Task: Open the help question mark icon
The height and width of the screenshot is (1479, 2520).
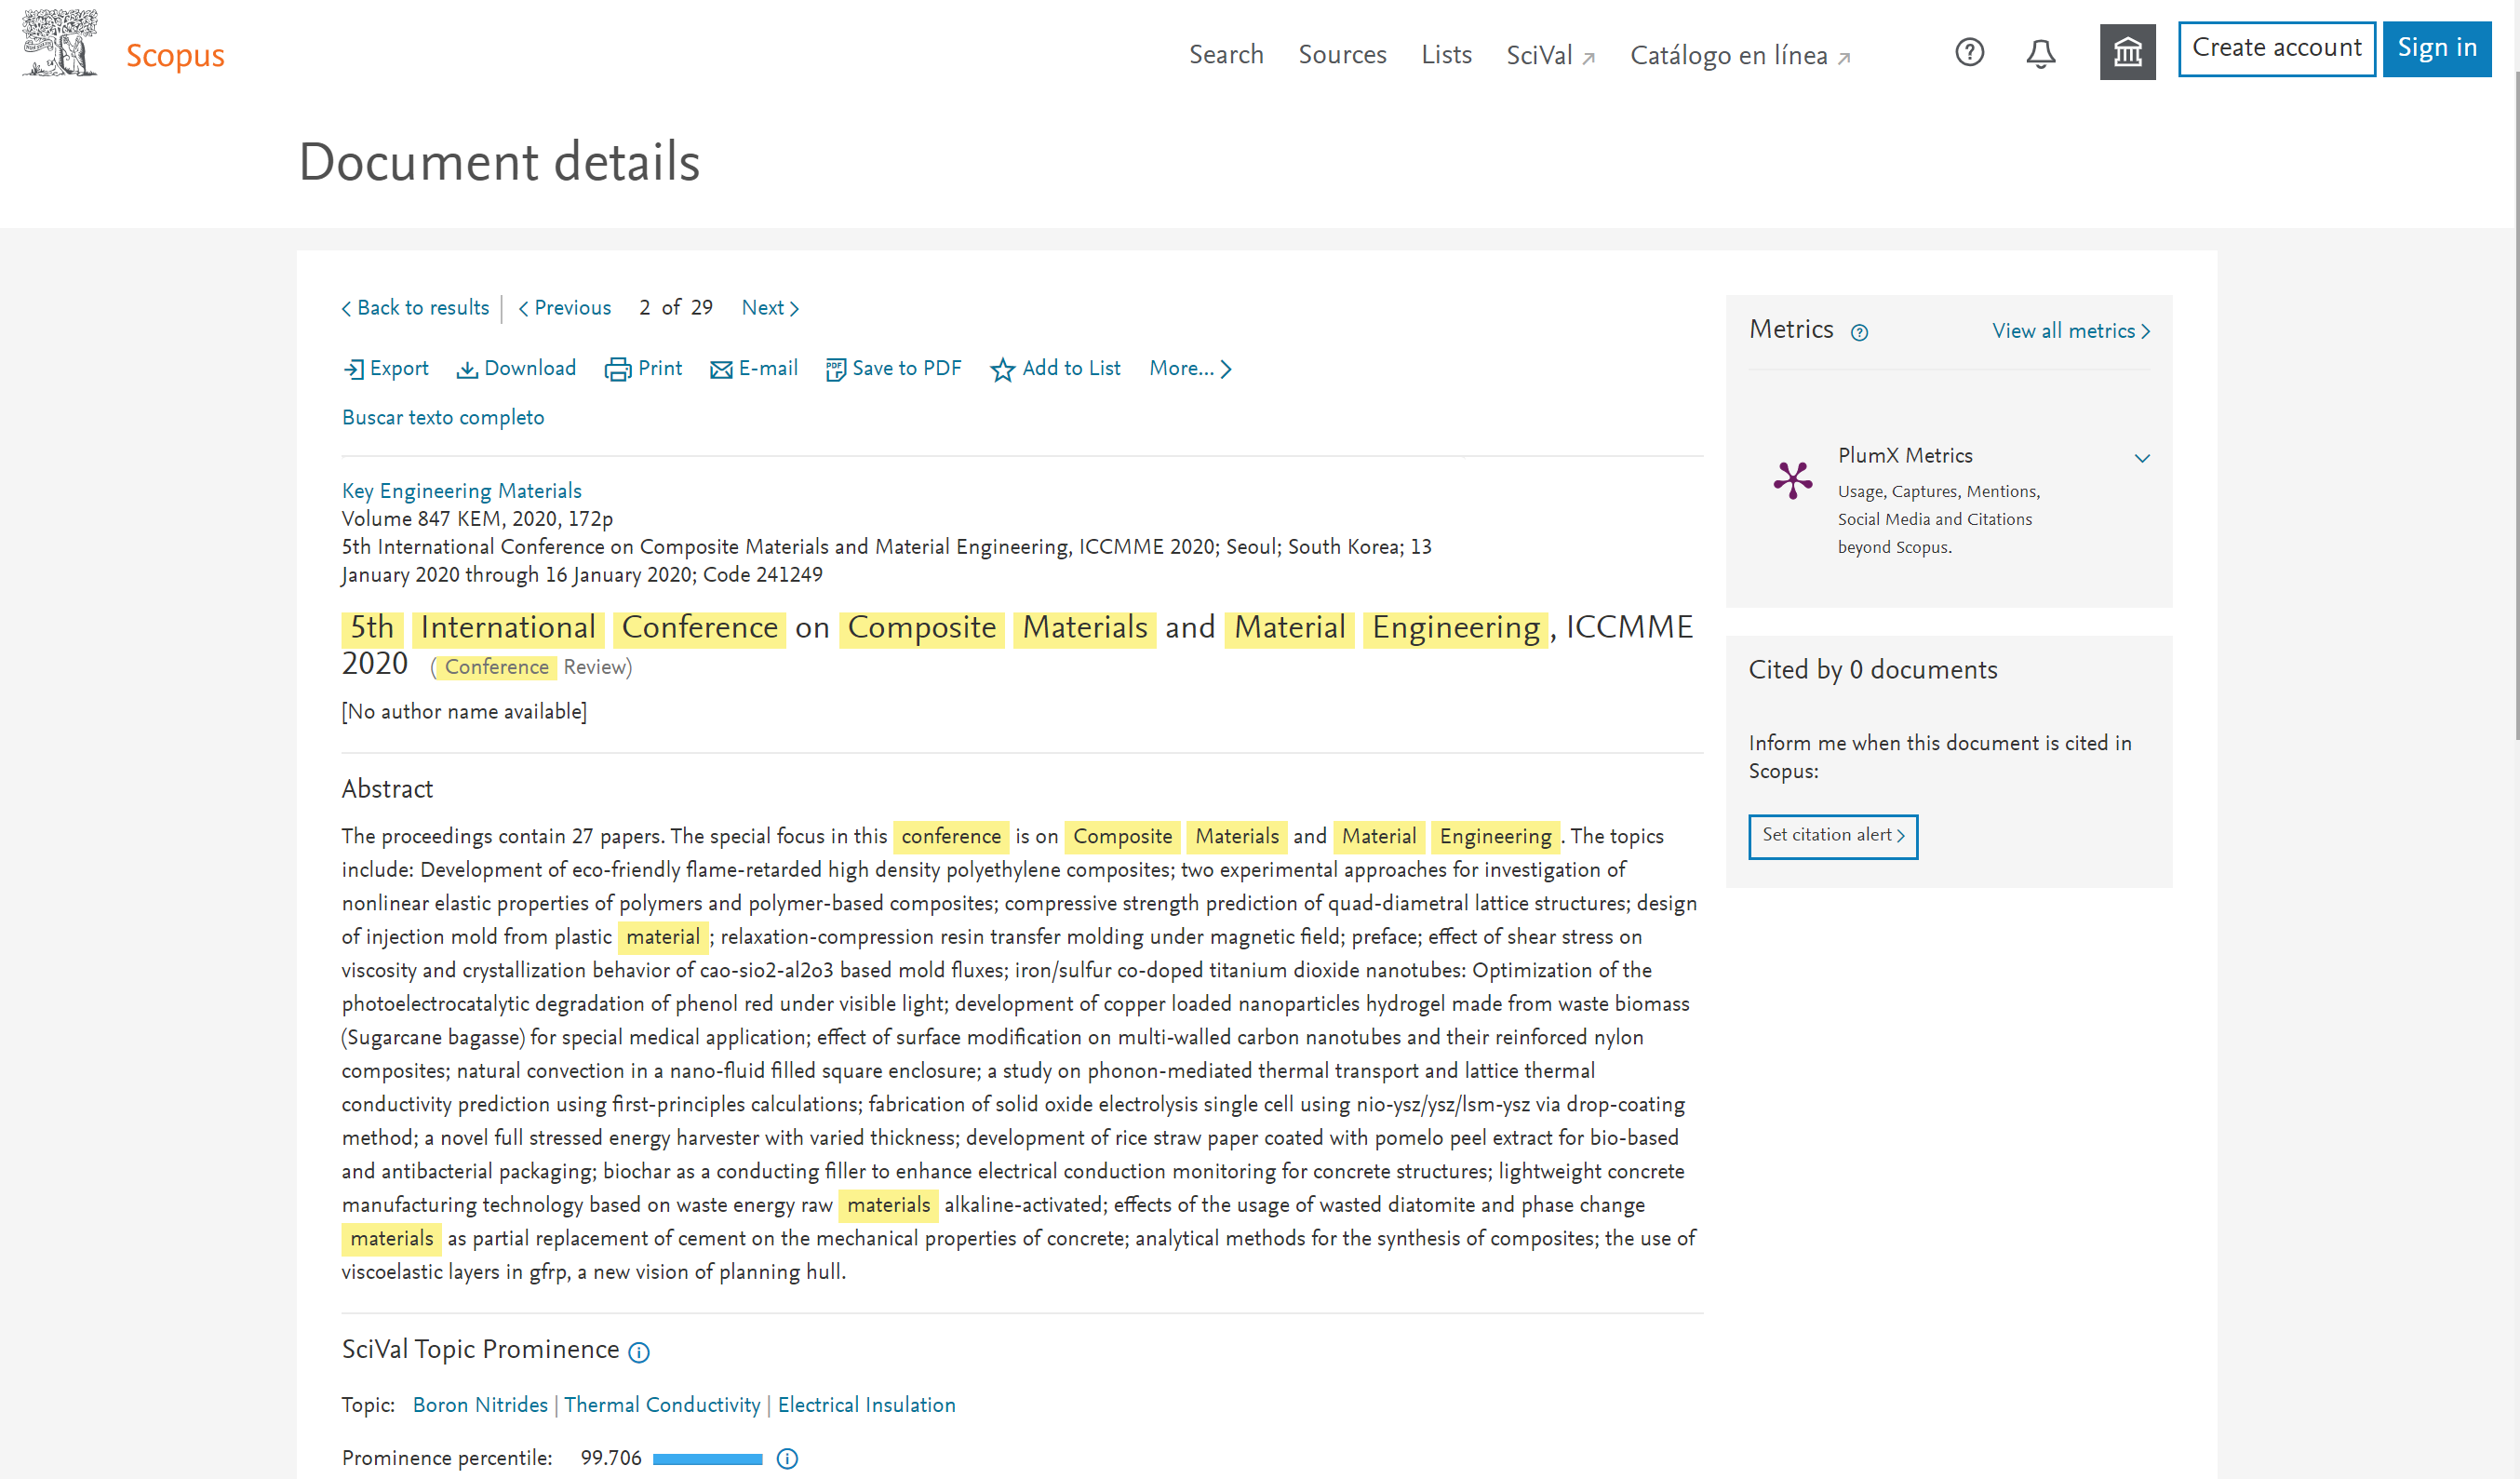Action: point(1969,52)
